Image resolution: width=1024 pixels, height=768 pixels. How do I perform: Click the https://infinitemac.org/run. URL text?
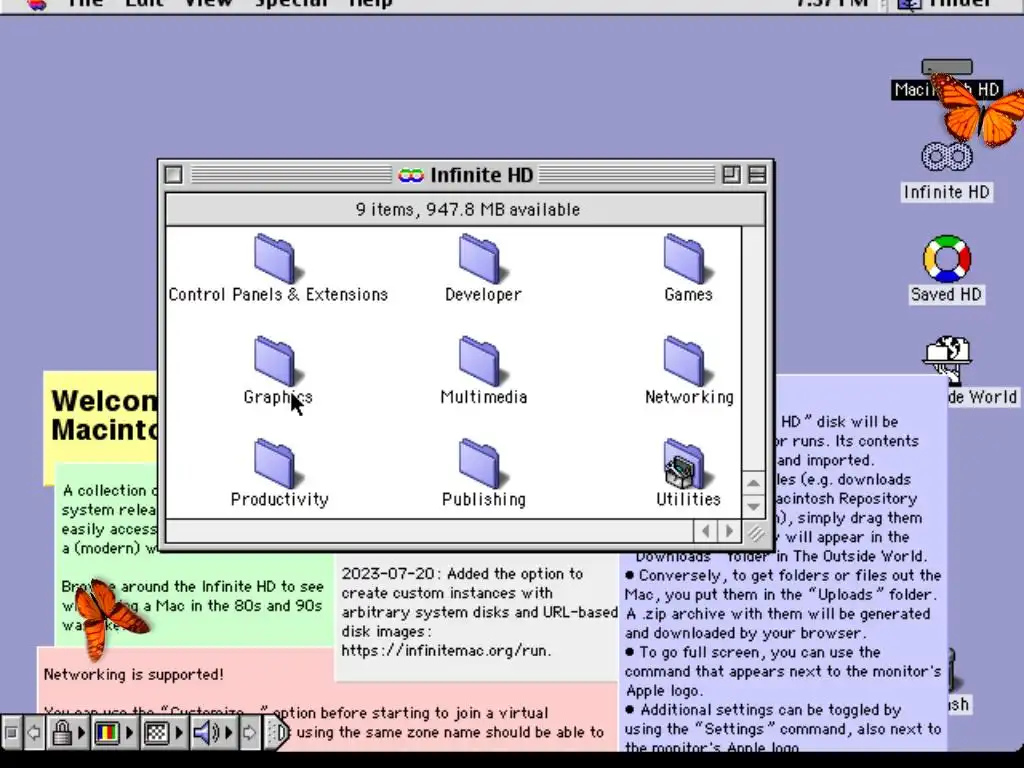pyautogui.click(x=447, y=650)
